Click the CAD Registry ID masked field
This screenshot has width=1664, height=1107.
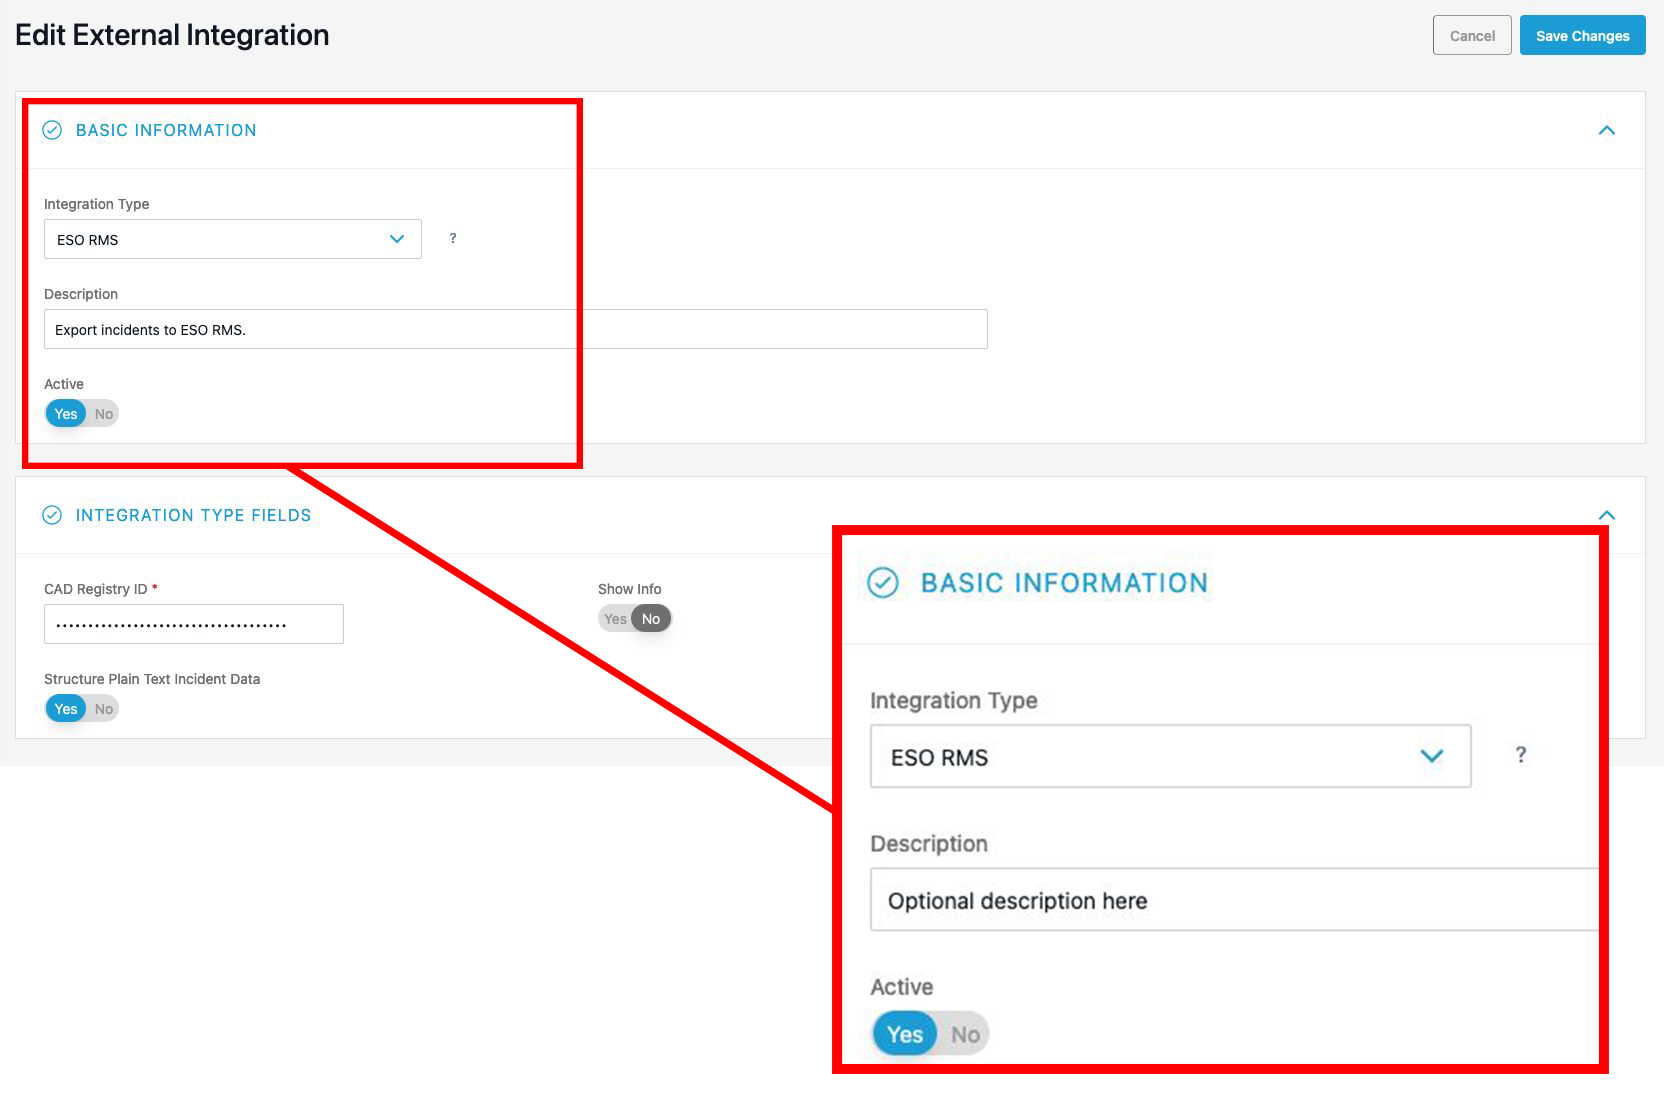194,624
